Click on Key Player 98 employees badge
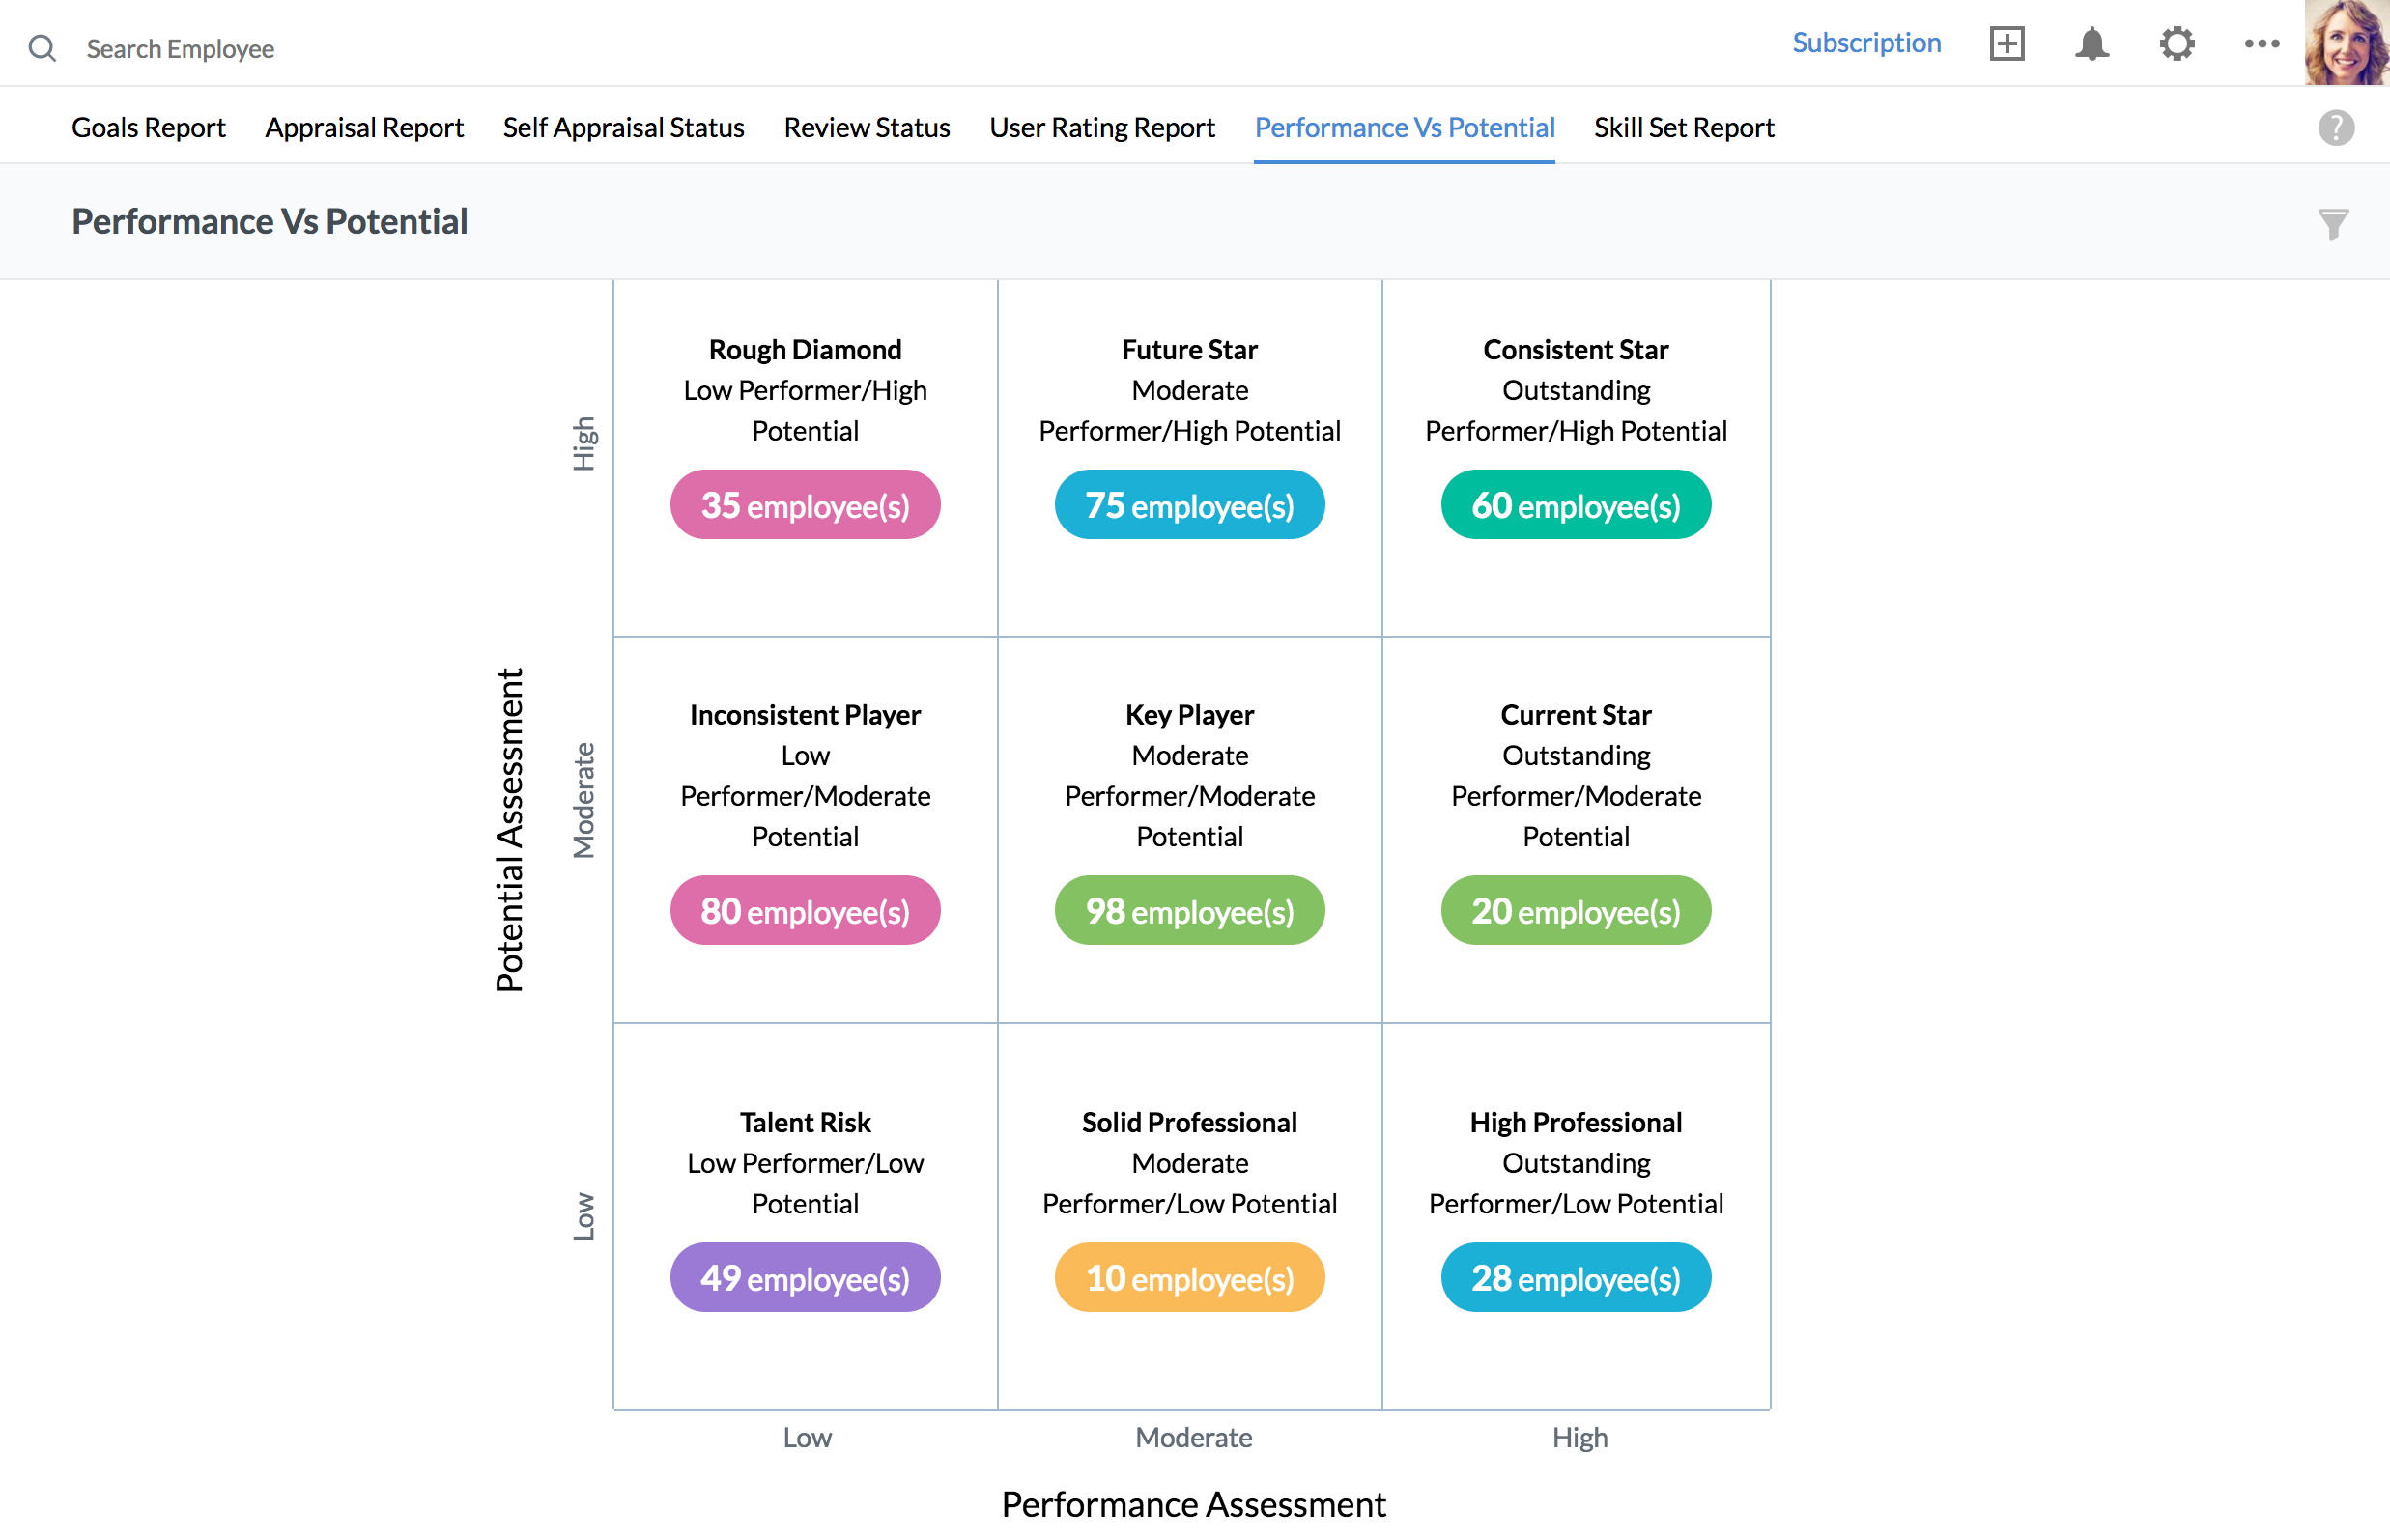2390x1540 pixels. click(x=1190, y=909)
